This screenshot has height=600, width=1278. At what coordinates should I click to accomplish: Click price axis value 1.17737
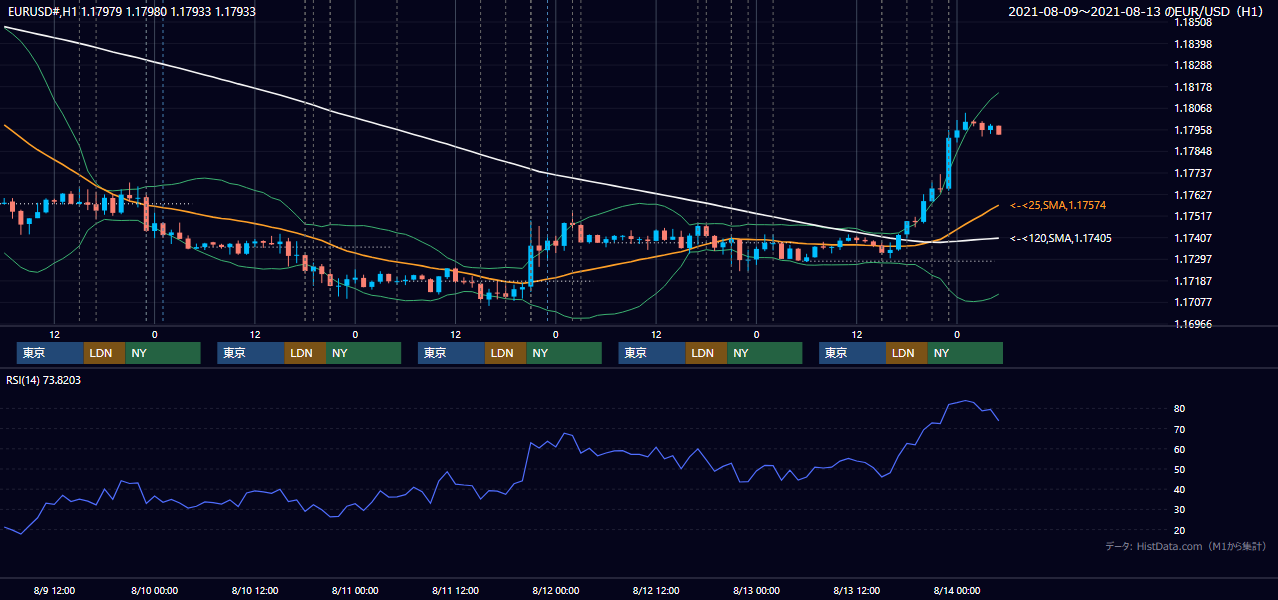pos(1193,173)
